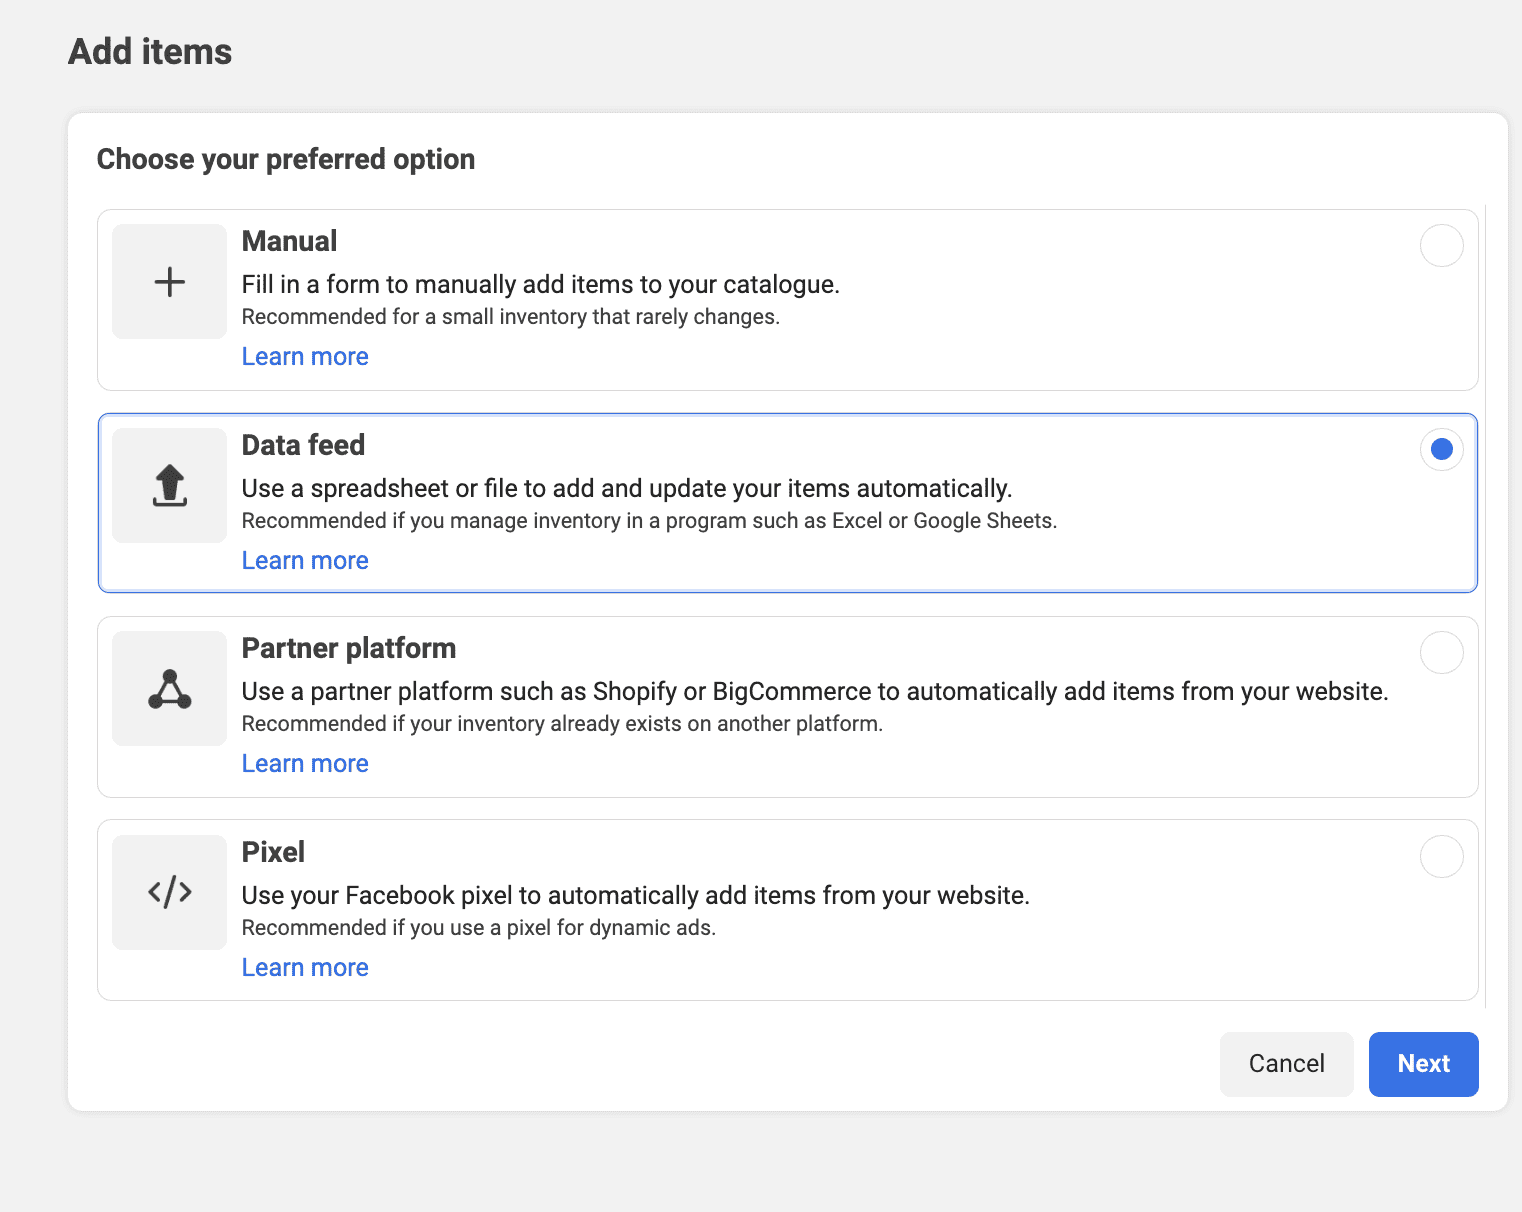Click the Pixel code brackets icon
The image size is (1522, 1212).
(169, 892)
